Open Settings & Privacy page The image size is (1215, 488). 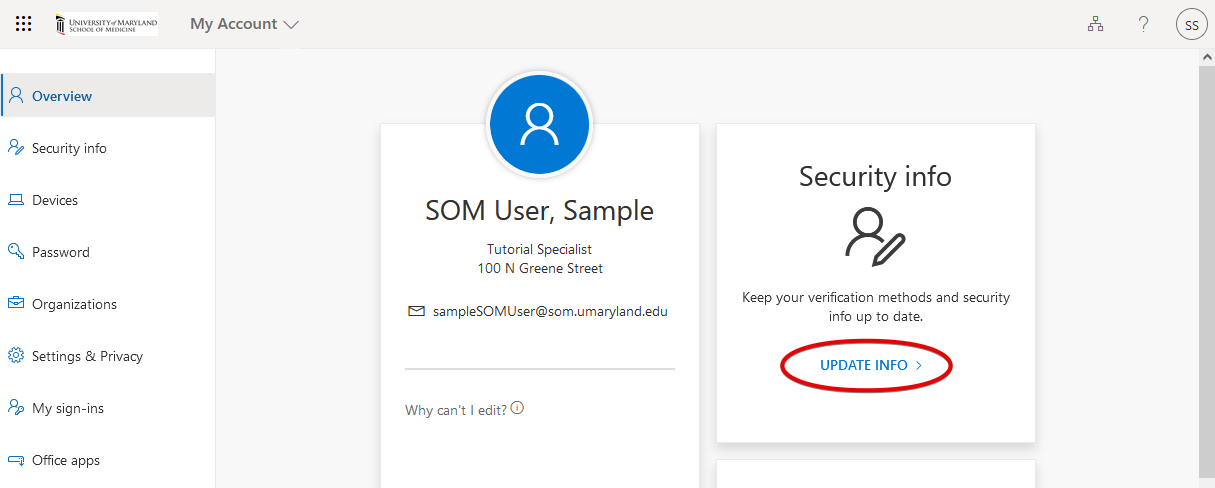click(x=87, y=356)
